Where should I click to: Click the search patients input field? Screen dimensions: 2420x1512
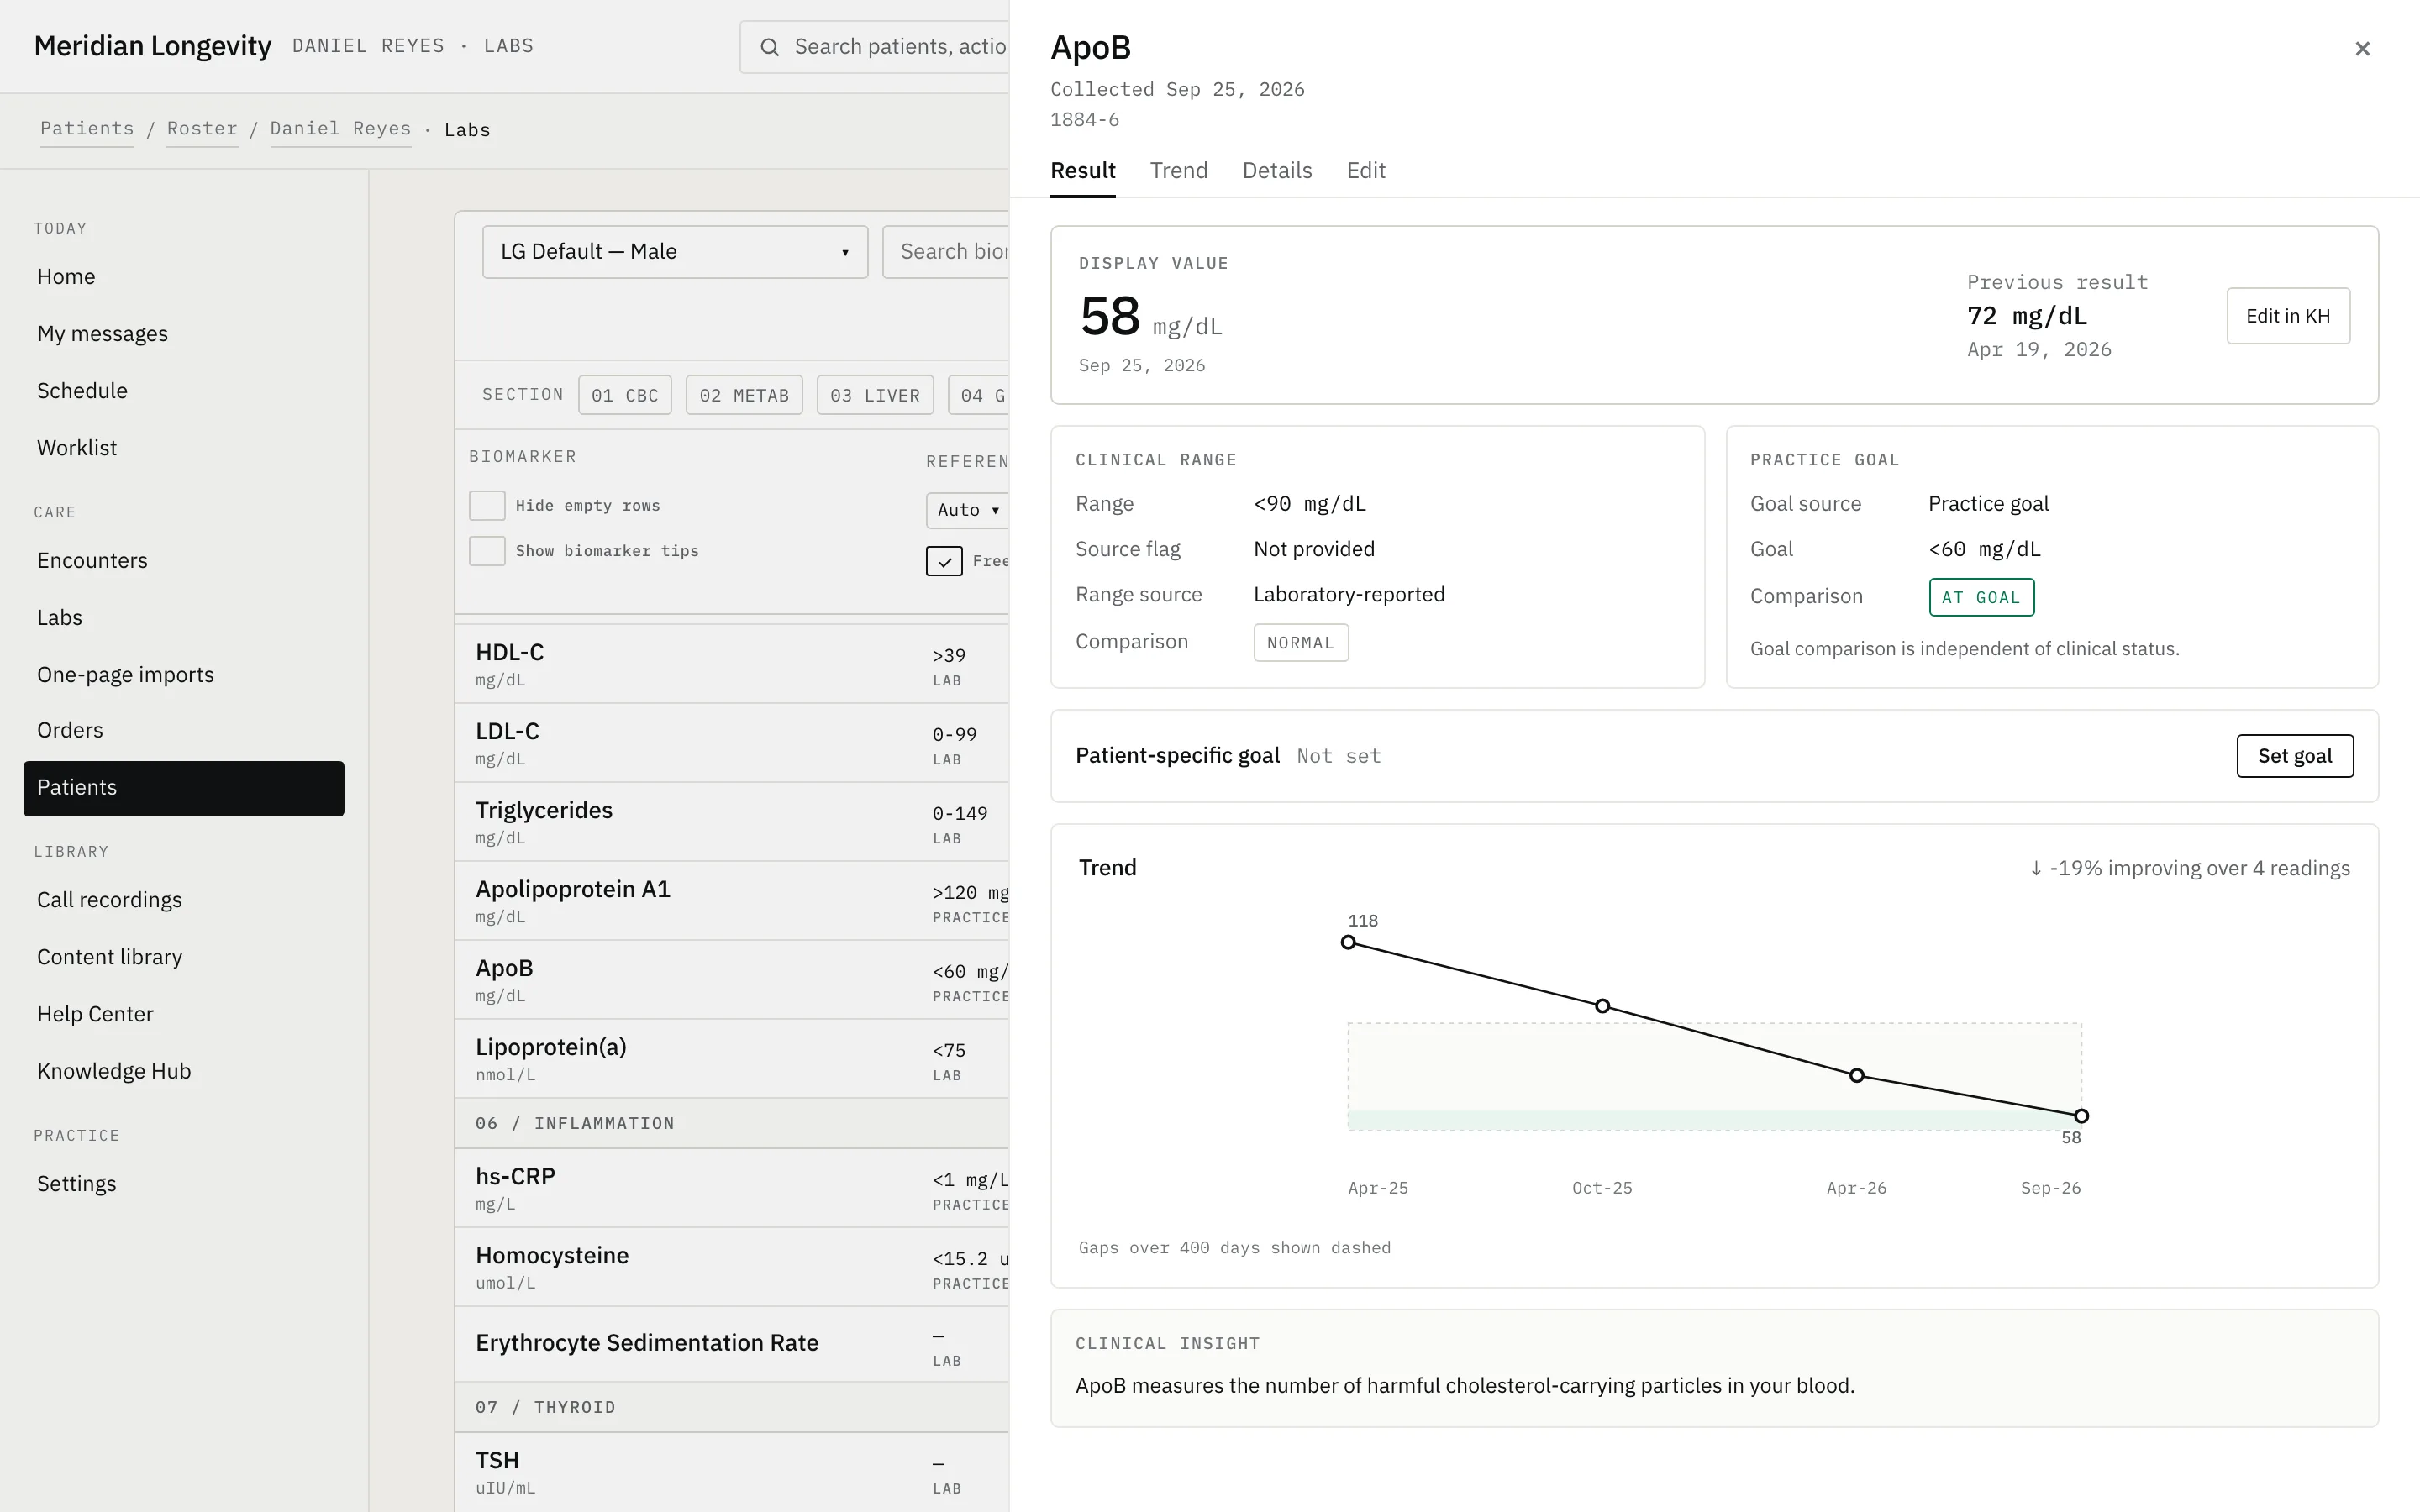coord(874,47)
